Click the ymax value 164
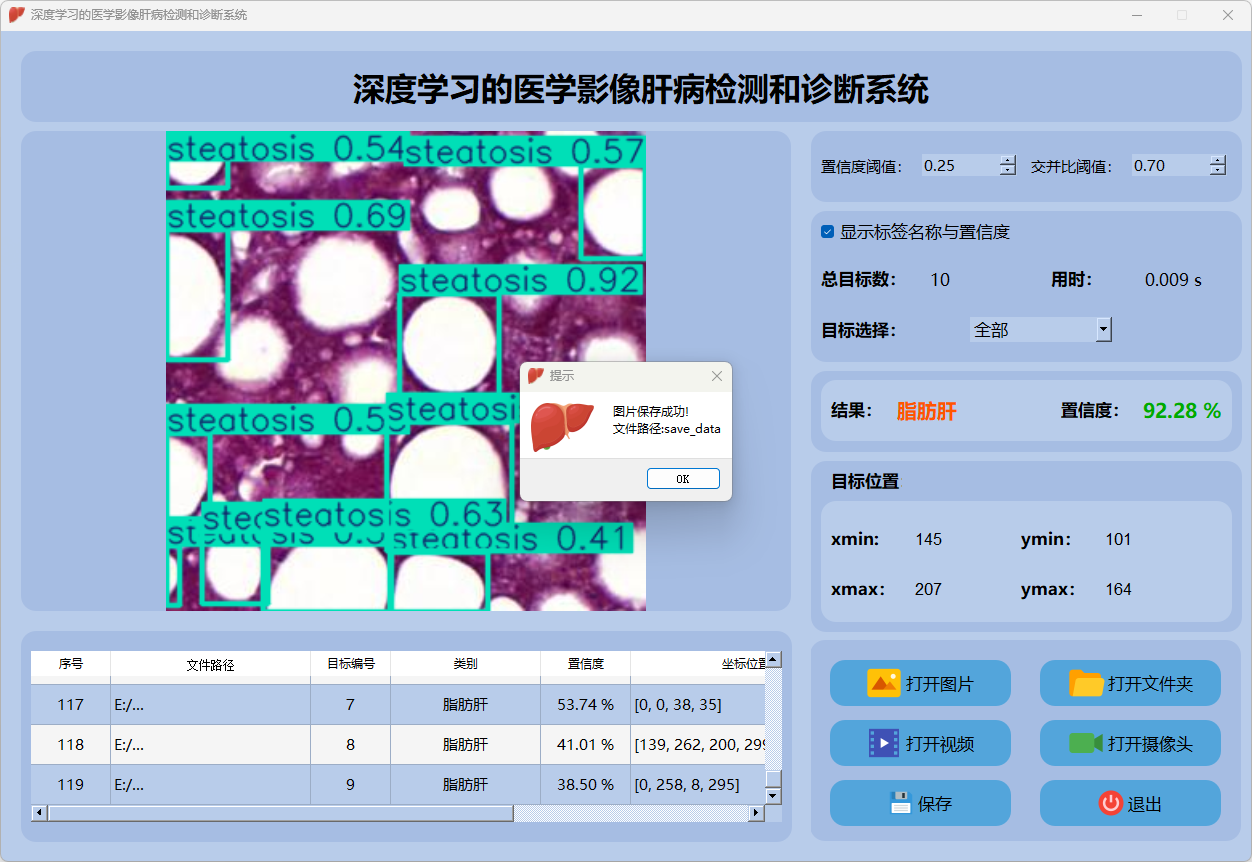 point(1118,589)
